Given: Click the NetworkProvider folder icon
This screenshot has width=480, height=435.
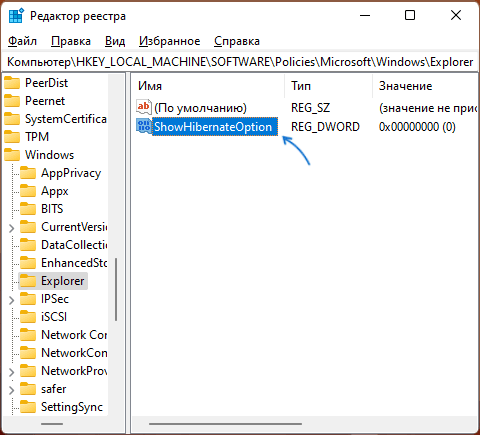Looking at the screenshot, I should pyautogui.click(x=28, y=371).
